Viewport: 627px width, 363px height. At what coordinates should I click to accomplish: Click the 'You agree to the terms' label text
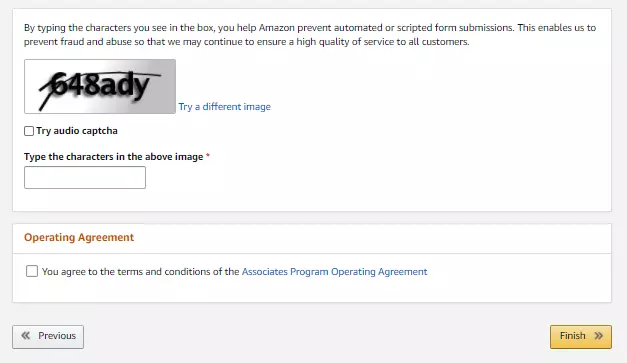tap(140, 272)
